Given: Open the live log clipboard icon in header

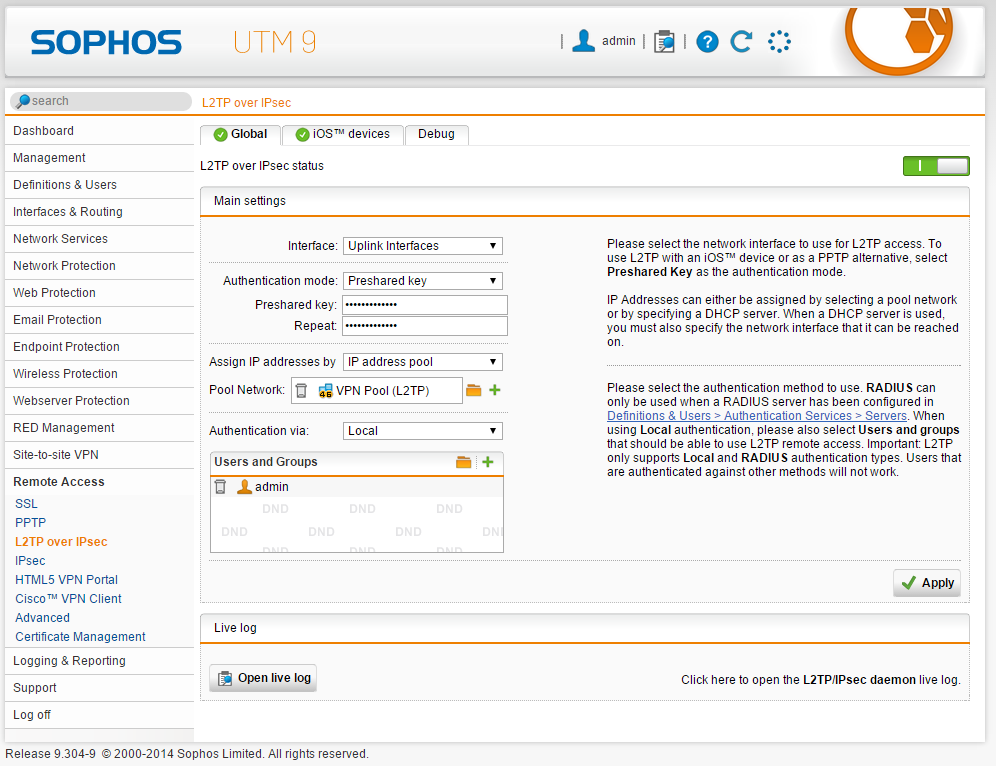Looking at the screenshot, I should (x=664, y=42).
